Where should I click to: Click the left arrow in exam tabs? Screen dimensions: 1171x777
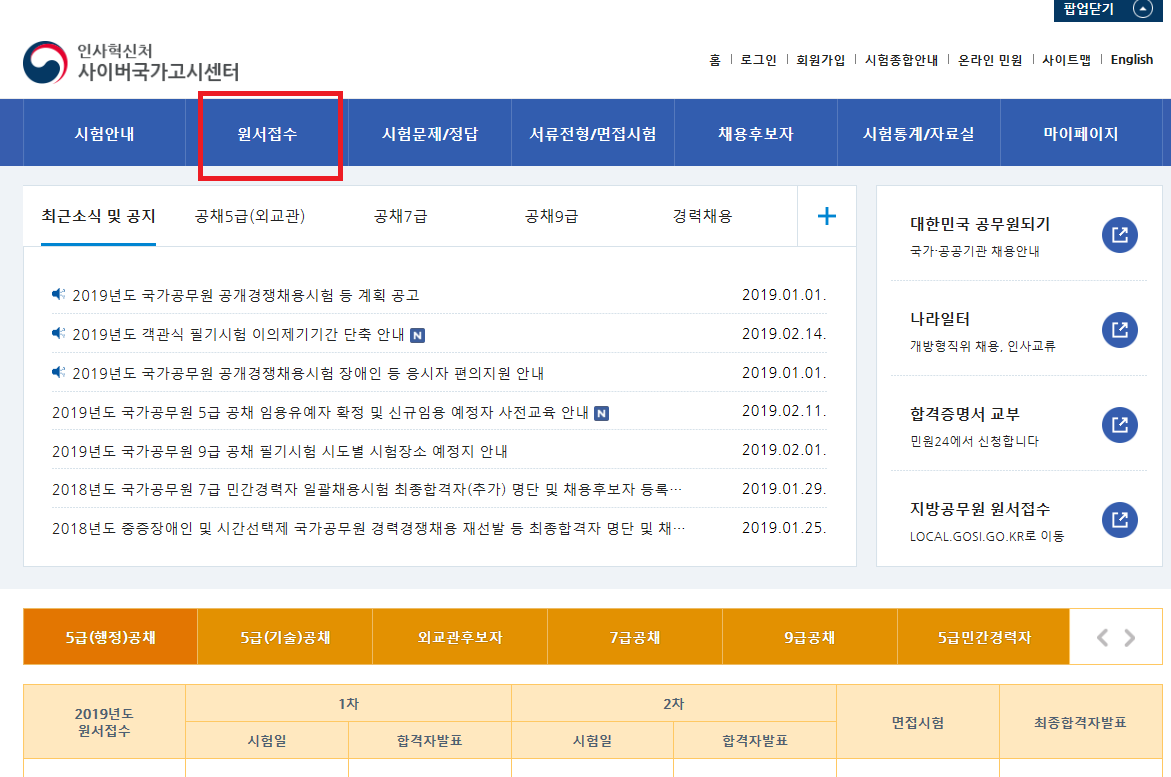pyautogui.click(x=1102, y=637)
